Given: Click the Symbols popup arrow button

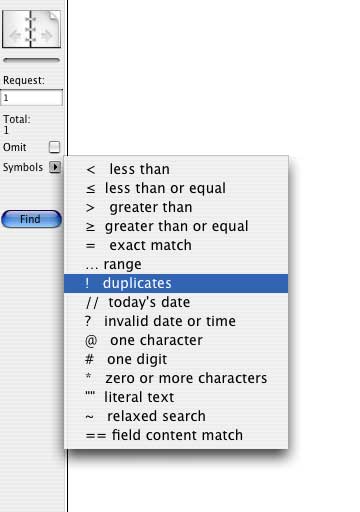Looking at the screenshot, I should [55, 167].
